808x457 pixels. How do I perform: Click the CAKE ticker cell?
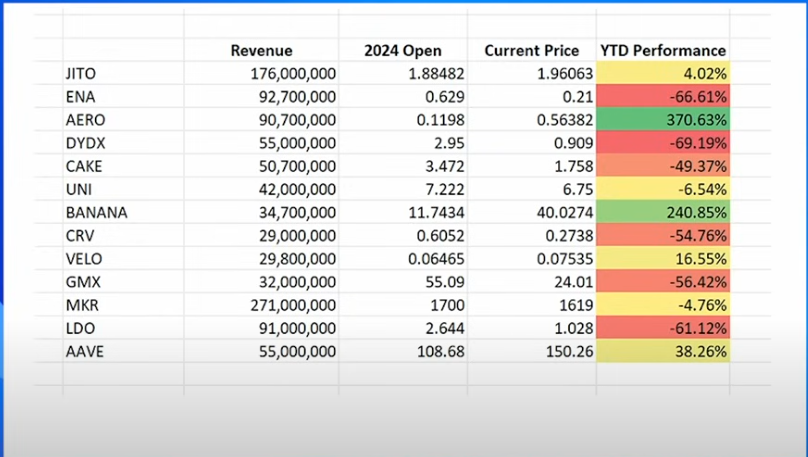pos(124,166)
